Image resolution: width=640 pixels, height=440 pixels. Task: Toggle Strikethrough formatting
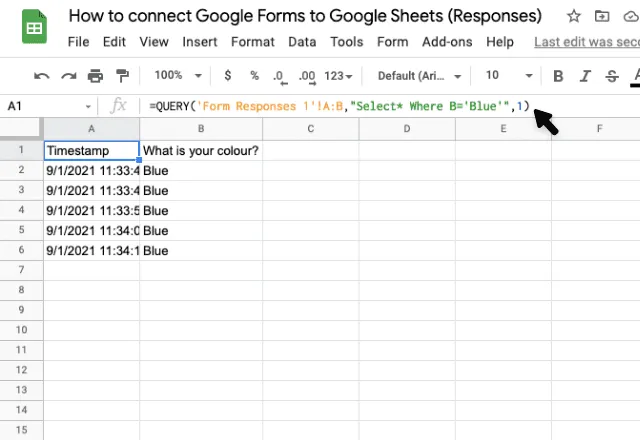tap(612, 76)
